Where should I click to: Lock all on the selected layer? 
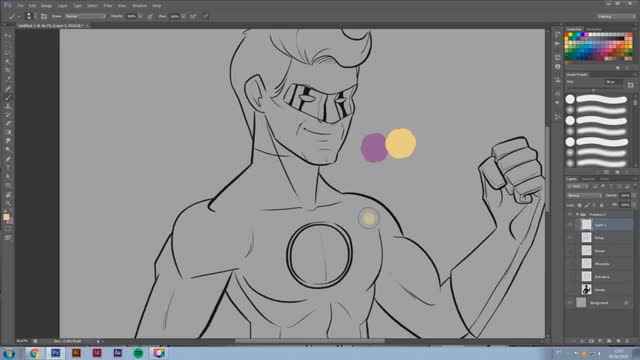(x=602, y=205)
